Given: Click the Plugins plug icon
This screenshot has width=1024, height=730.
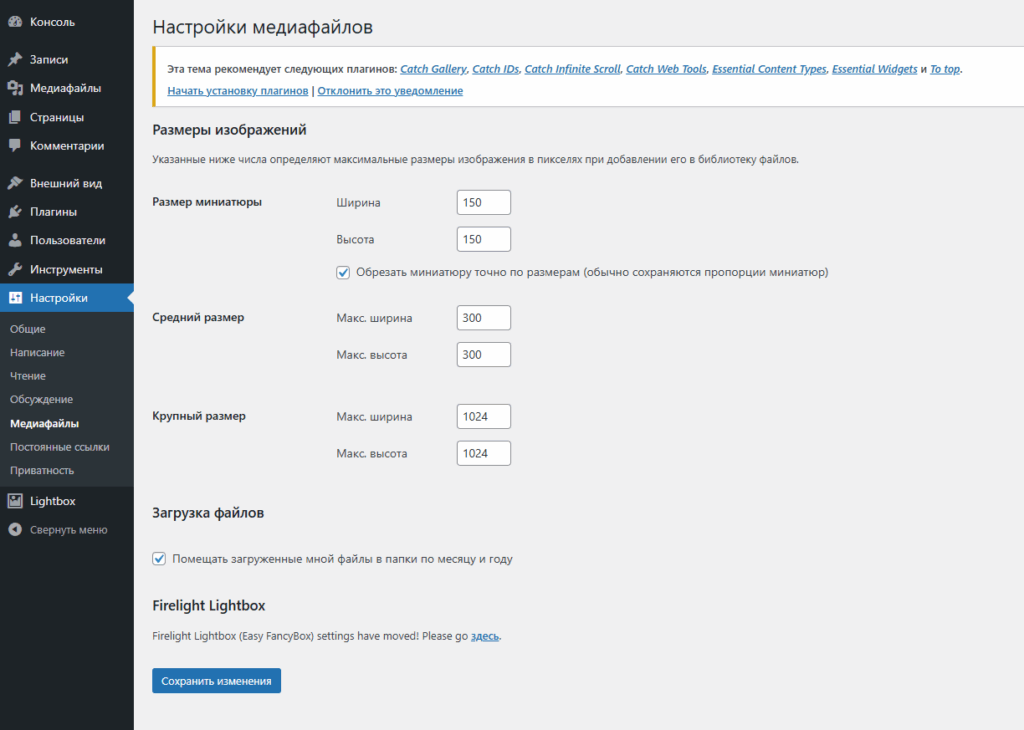Looking at the screenshot, I should (x=15, y=212).
